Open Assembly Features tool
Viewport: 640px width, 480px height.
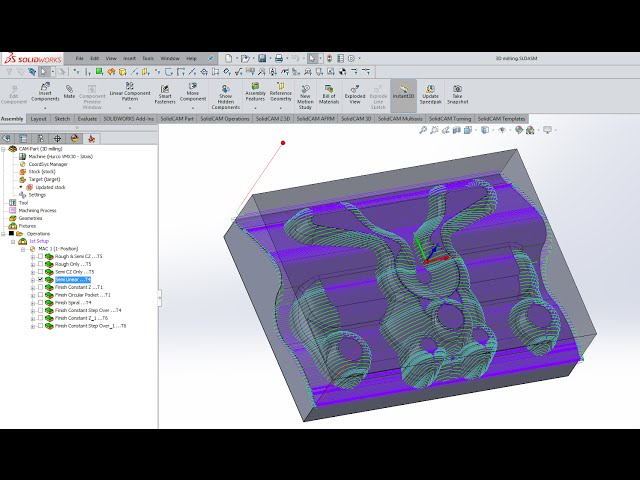(x=256, y=91)
